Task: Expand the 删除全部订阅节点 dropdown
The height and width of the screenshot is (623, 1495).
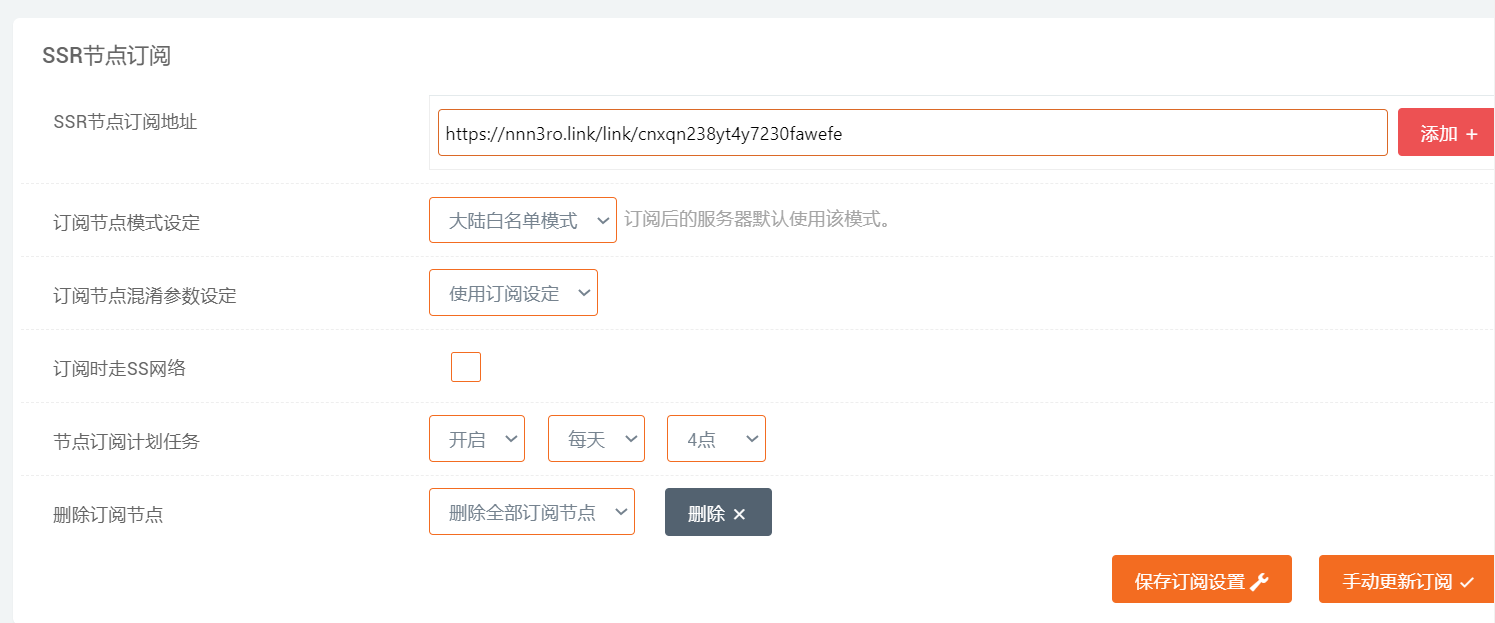Action: (x=531, y=512)
